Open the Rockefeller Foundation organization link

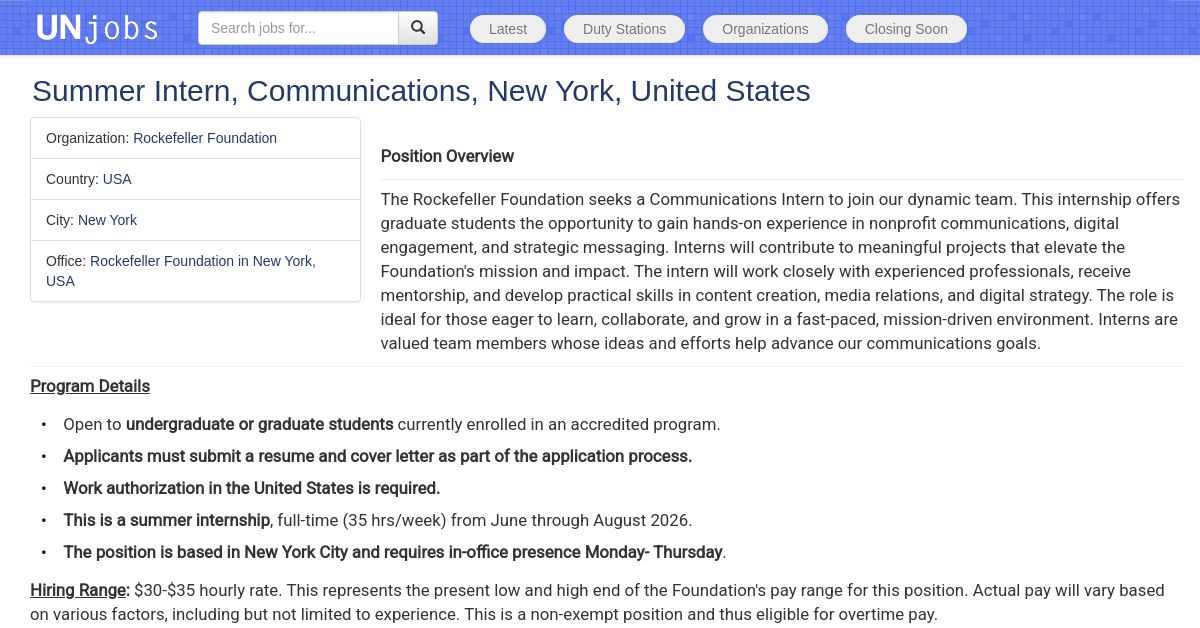[x=205, y=138]
